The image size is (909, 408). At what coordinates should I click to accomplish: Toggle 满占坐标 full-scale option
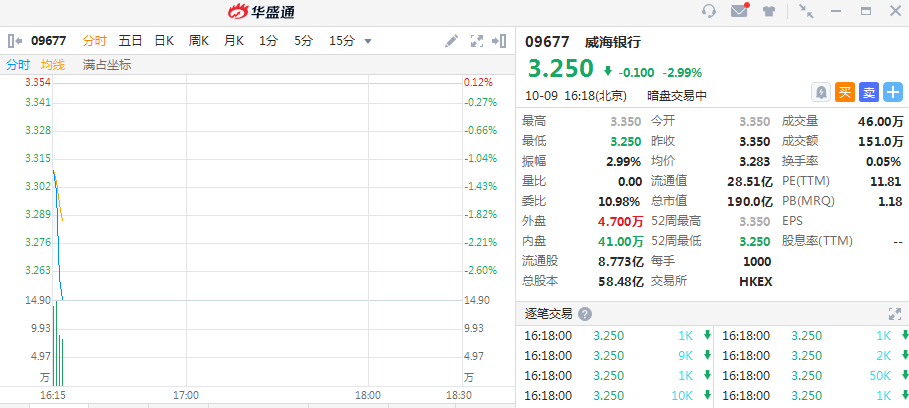coord(107,65)
